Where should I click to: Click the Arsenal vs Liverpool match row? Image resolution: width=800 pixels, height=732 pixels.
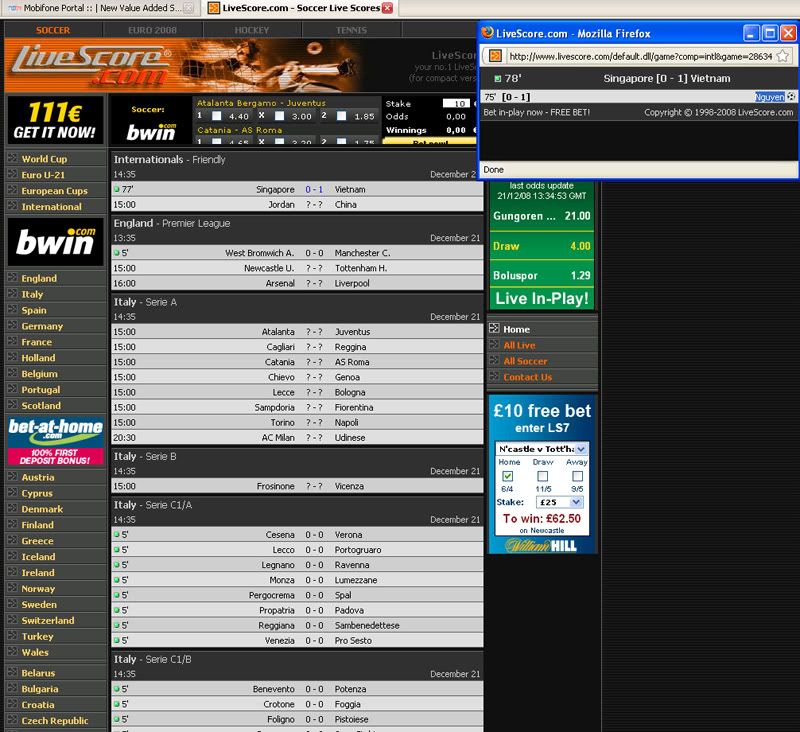[297, 283]
